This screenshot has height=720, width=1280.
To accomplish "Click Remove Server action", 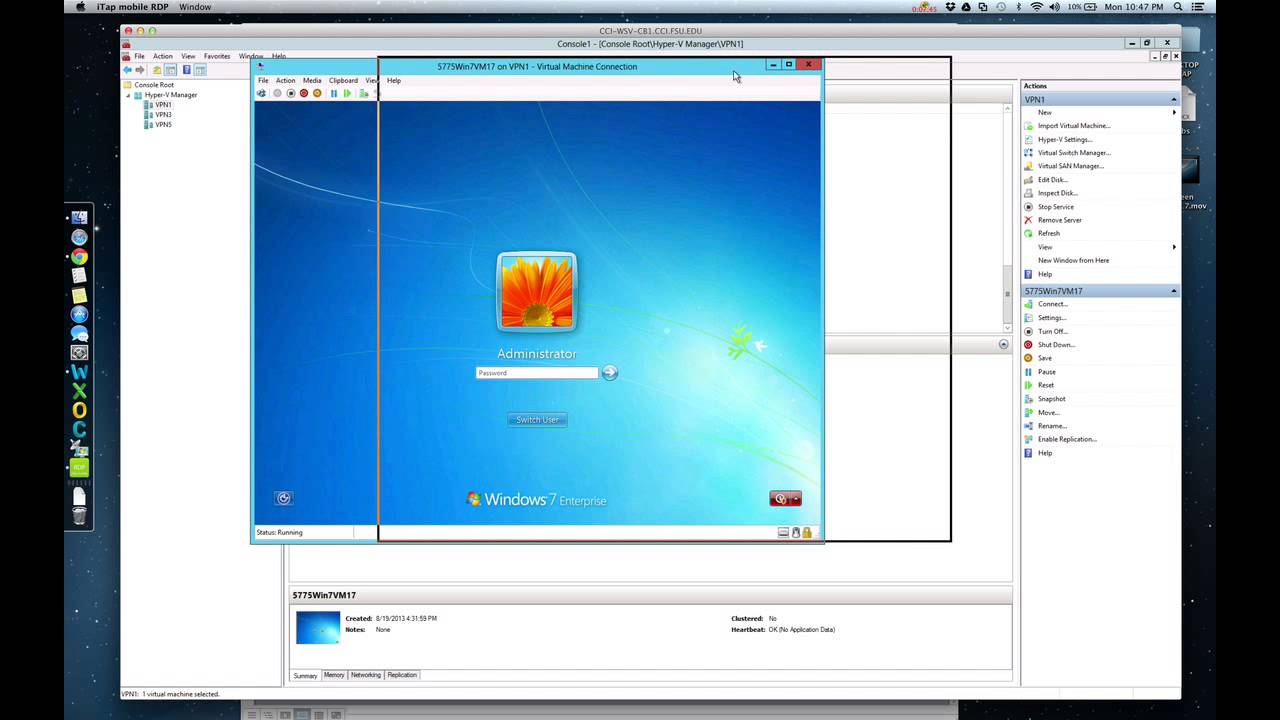I will (x=1060, y=220).
